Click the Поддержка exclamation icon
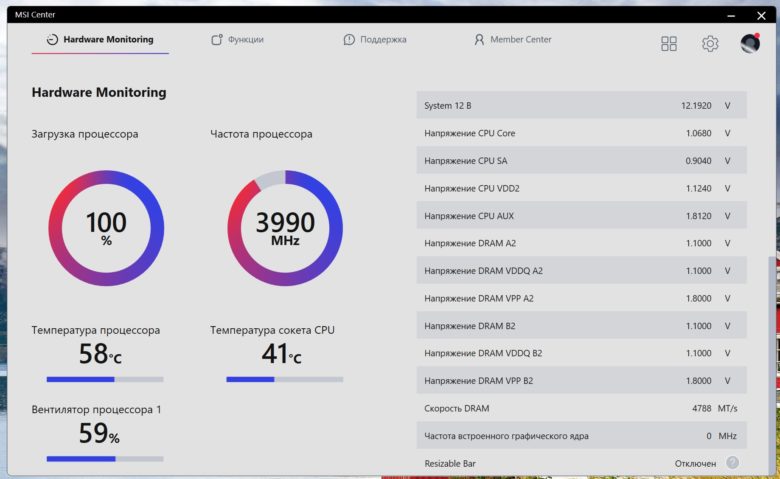780x479 pixels. tap(349, 39)
